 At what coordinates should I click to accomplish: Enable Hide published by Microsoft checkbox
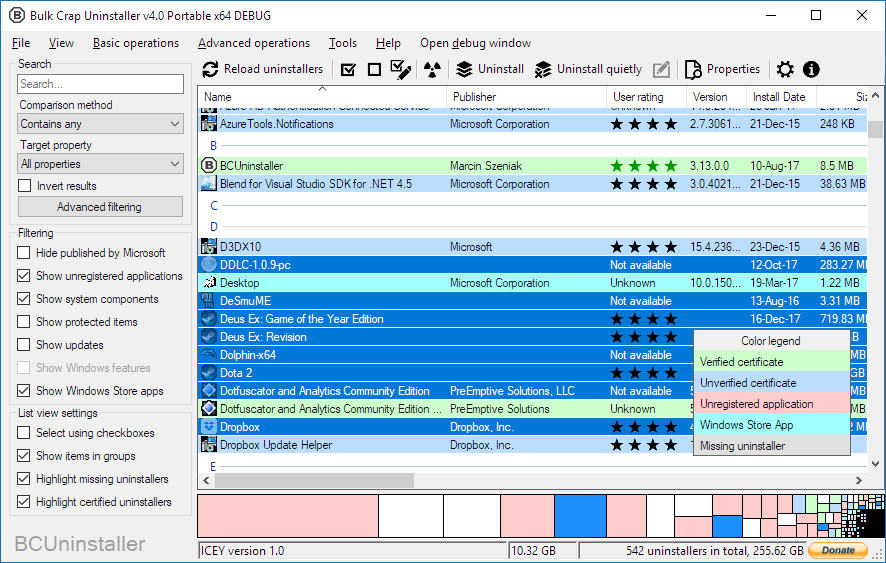click(x=25, y=253)
